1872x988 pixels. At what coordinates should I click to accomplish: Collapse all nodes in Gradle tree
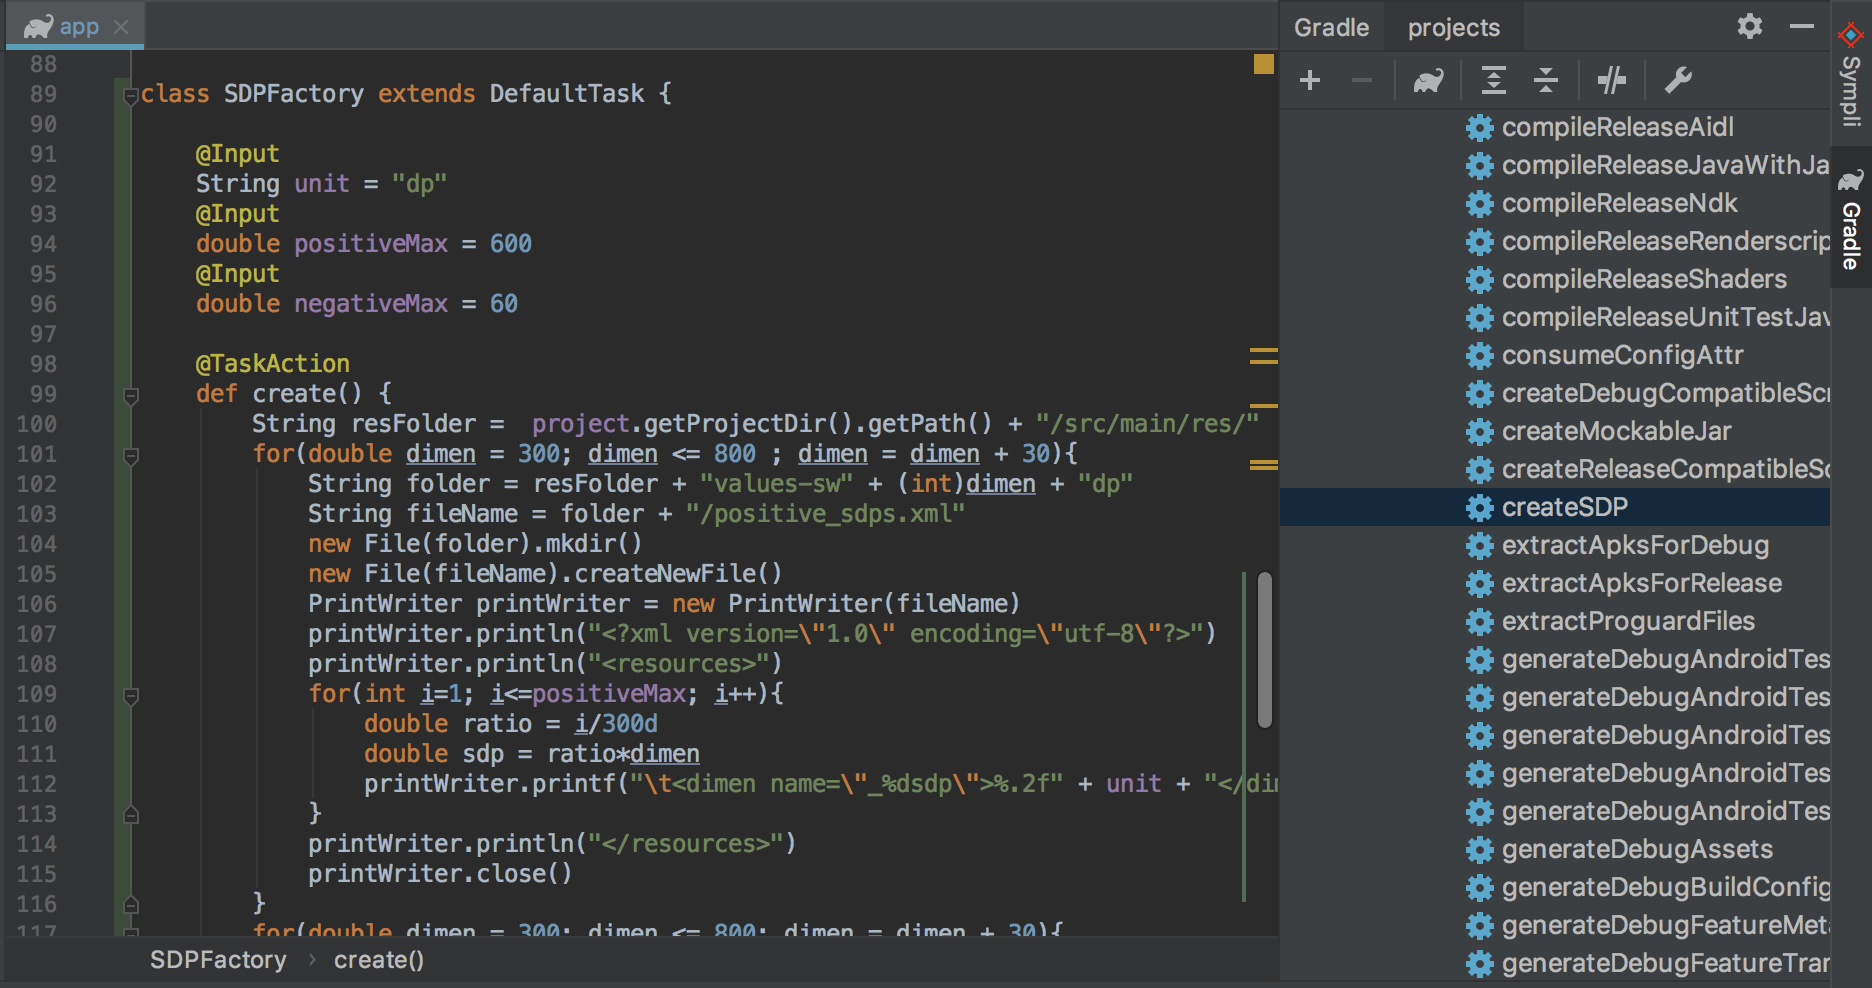pos(1546,80)
